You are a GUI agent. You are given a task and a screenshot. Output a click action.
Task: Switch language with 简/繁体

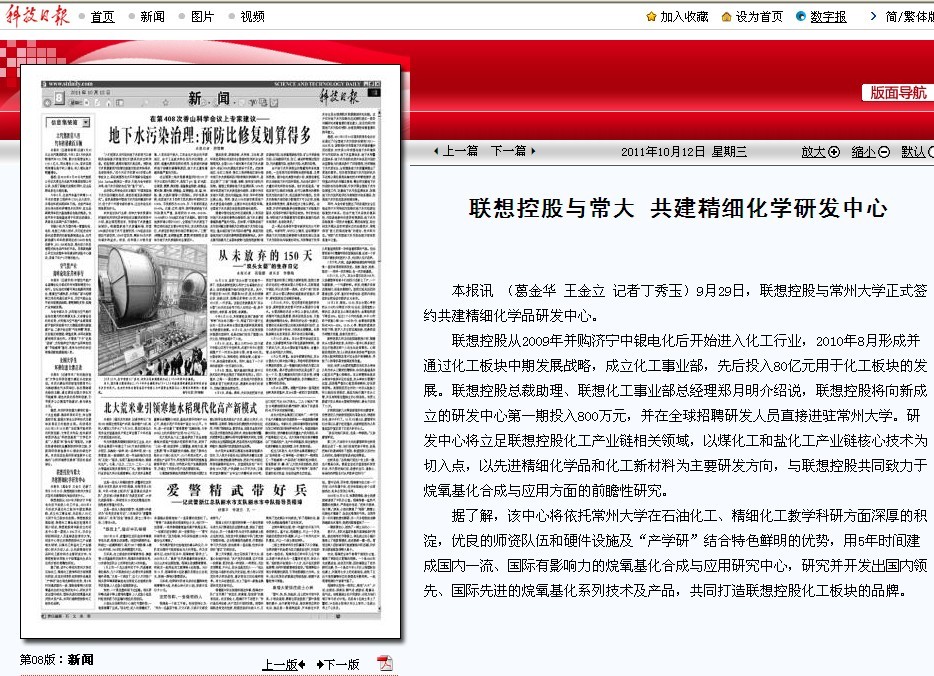click(x=910, y=17)
